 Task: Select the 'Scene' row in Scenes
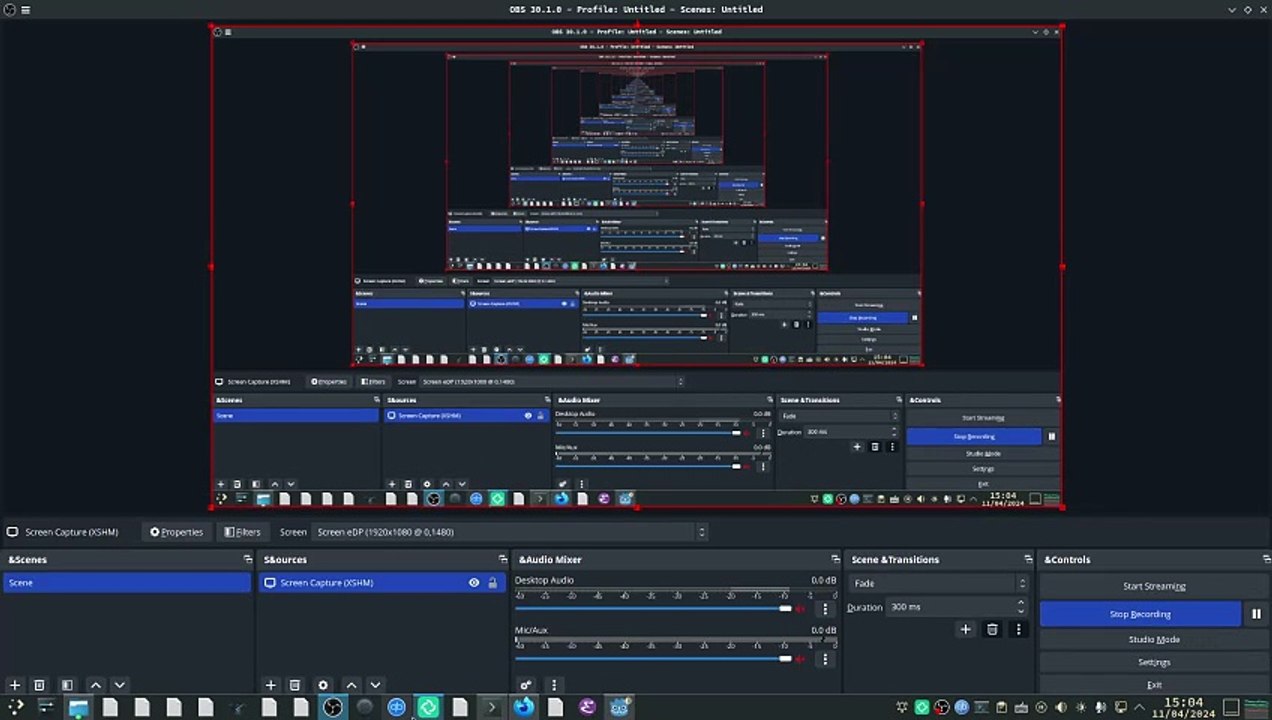127,583
